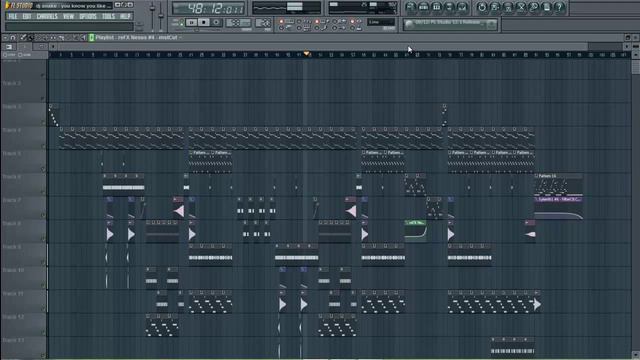Open the browser shortcut icon

[449, 7]
